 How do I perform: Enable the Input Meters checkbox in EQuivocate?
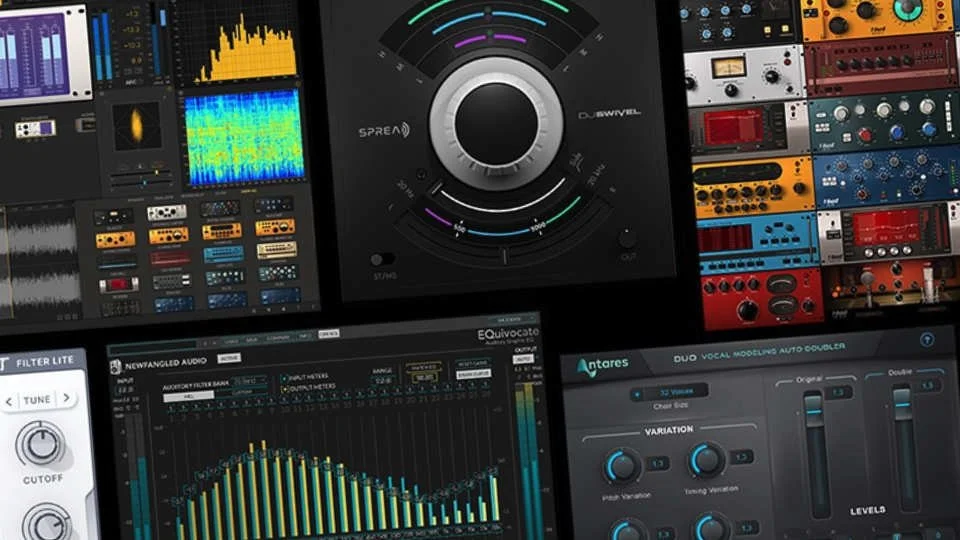coord(284,378)
